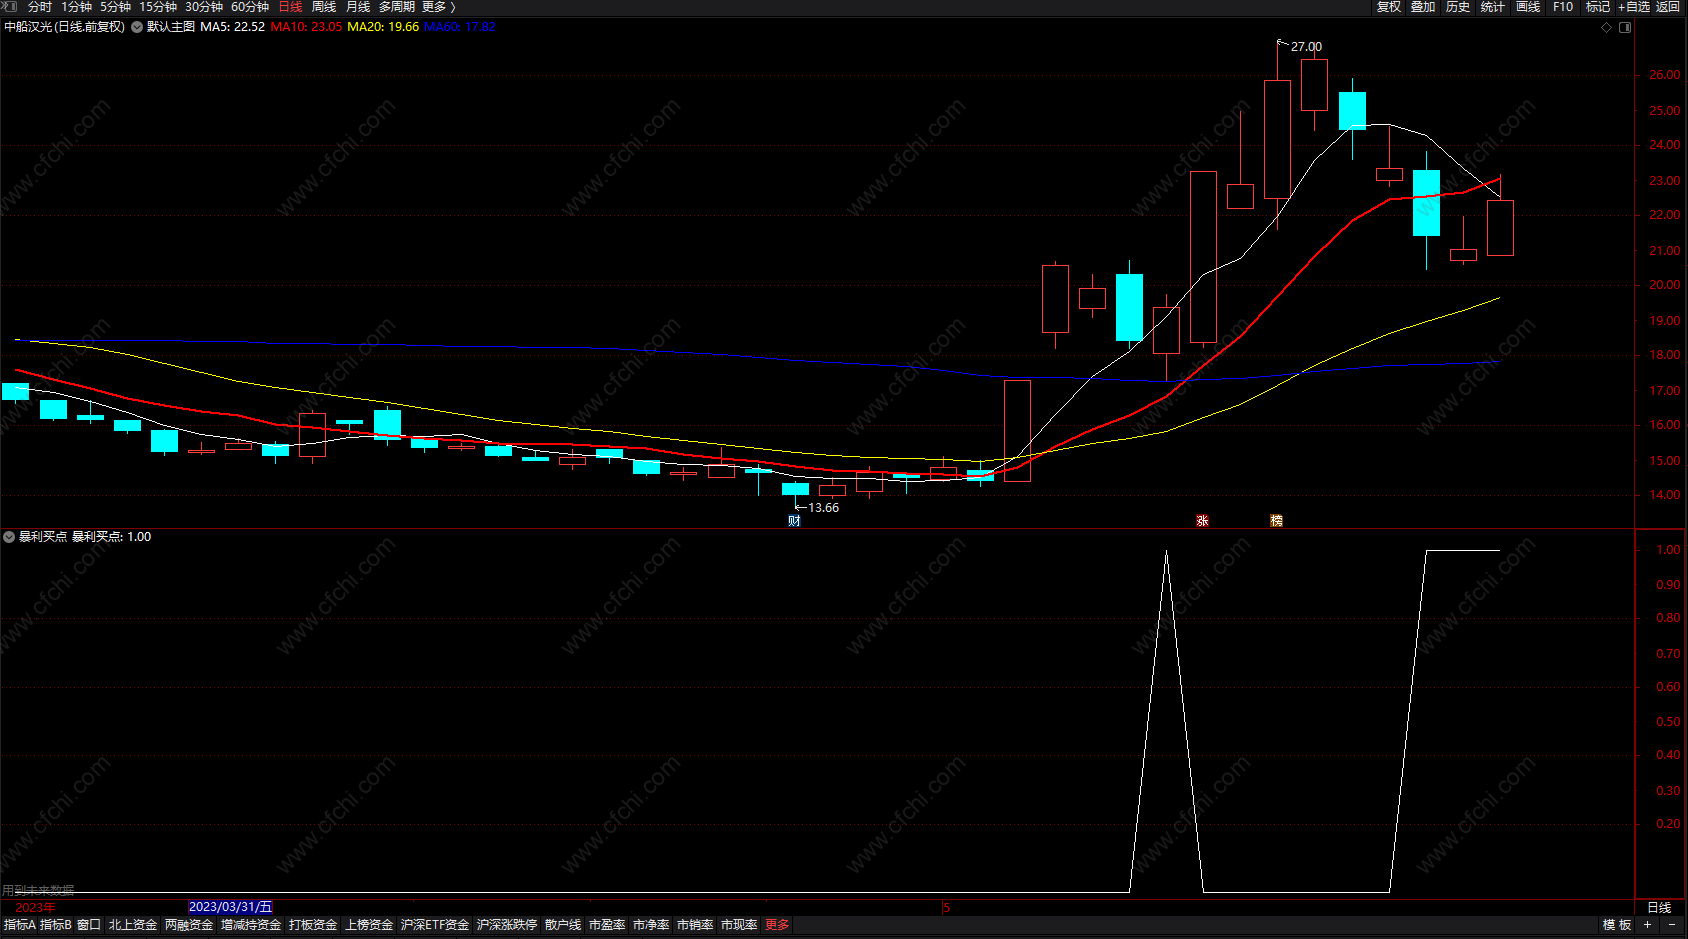Click the blue MA60: 17.82 legend label
The width and height of the screenshot is (1688, 939).
[x=460, y=27]
